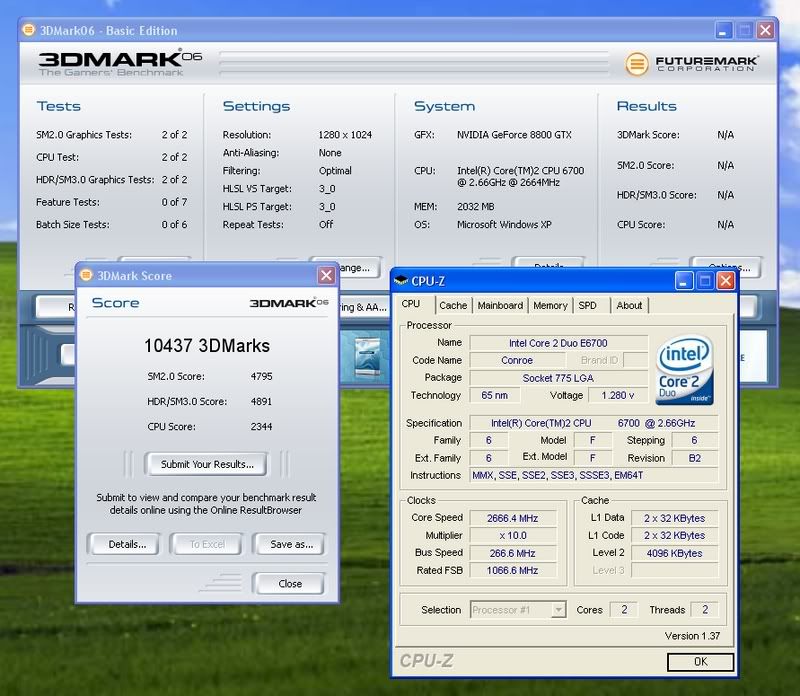Click the Multiplier value x 10.0
This screenshot has height=696, width=800.
(513, 535)
